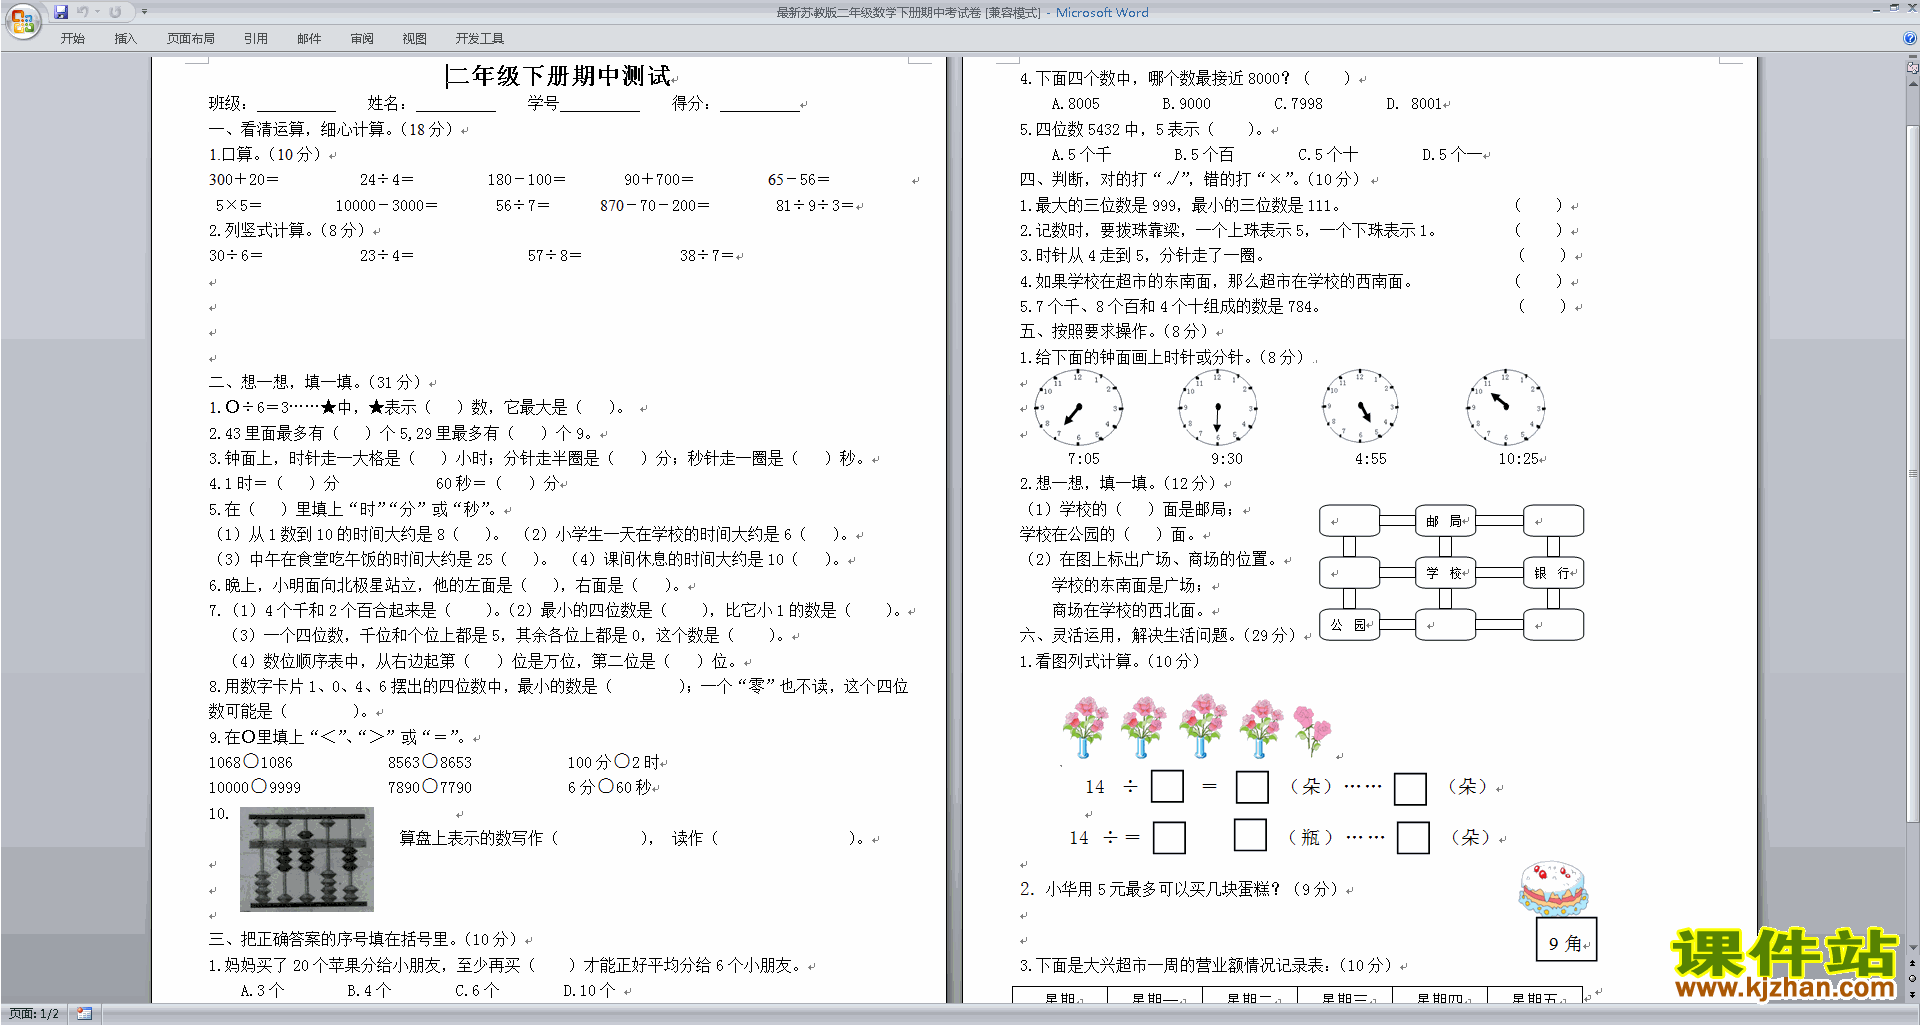The height and width of the screenshot is (1025, 1920).
Task: Click the expression 870－70－200＝
Action: pyautogui.click(x=655, y=206)
